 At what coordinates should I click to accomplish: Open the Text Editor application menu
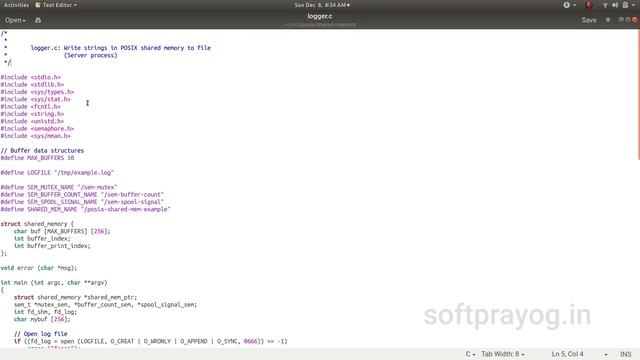pos(56,5)
